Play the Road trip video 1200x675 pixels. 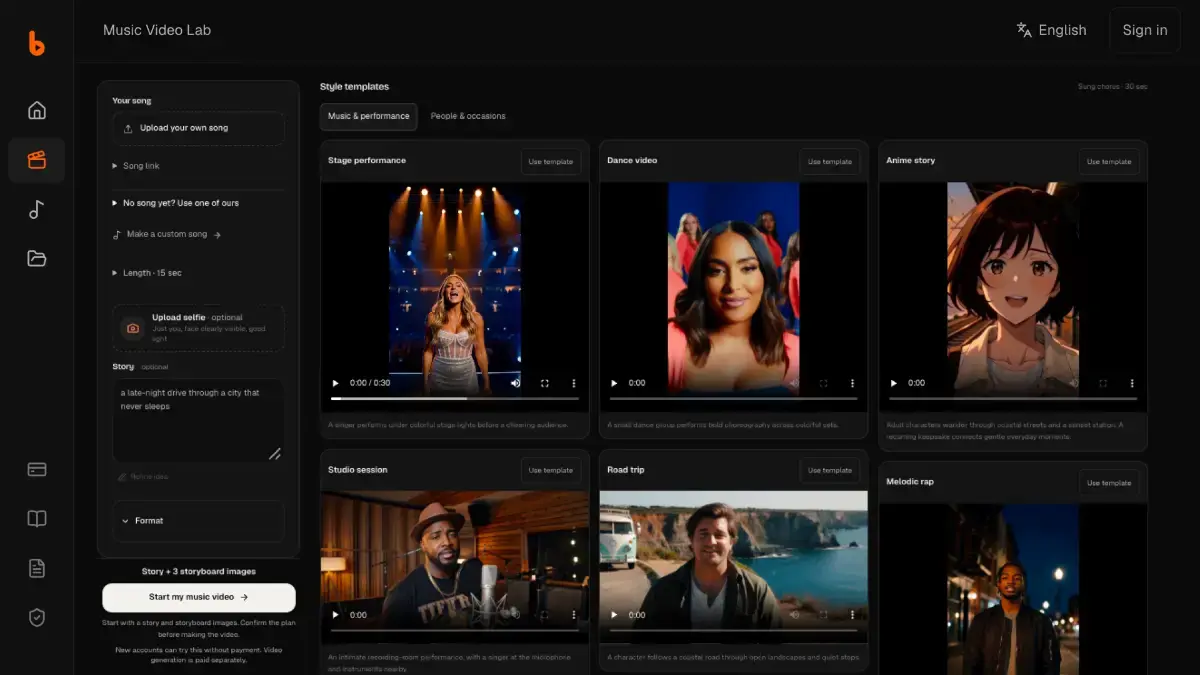pos(615,615)
